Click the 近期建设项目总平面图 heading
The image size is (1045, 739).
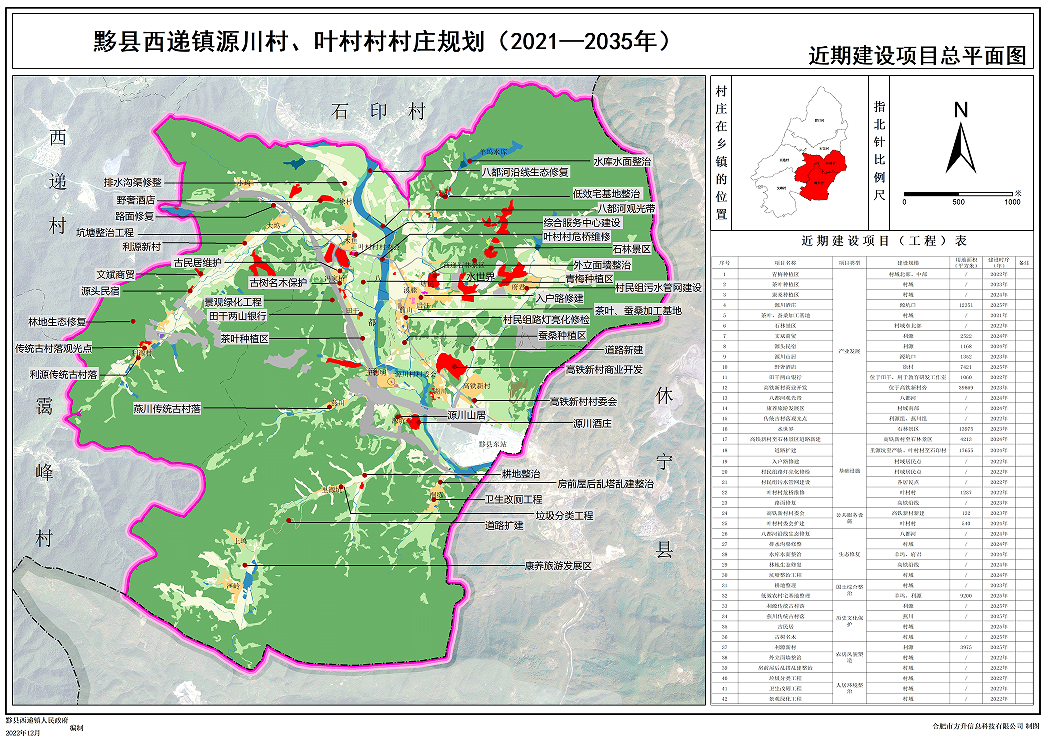click(x=919, y=56)
